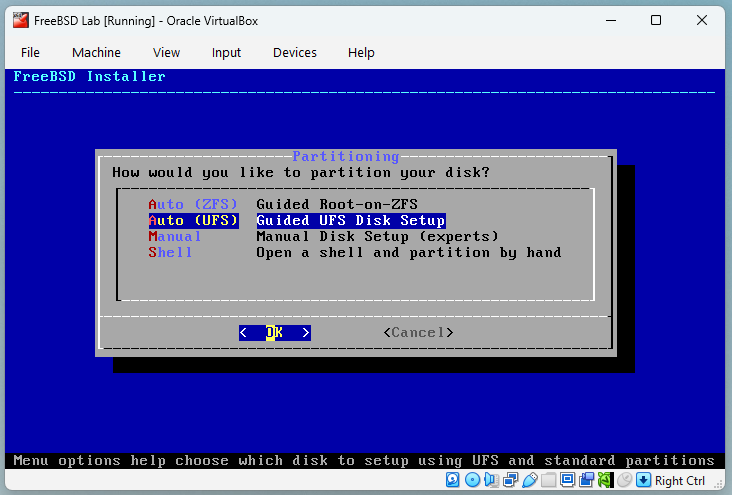This screenshot has width=732, height=495.
Task: Click 'Guided Root-on-ZFS' description text
Action: pyautogui.click(x=337, y=205)
